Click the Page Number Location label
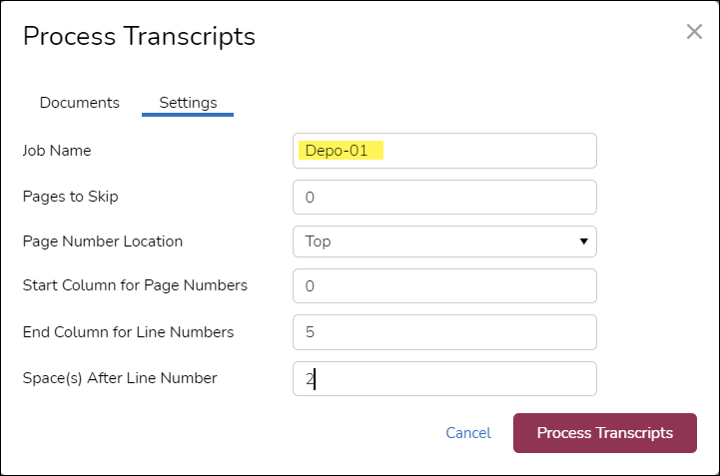Viewport: 720px width, 476px height. [102, 241]
